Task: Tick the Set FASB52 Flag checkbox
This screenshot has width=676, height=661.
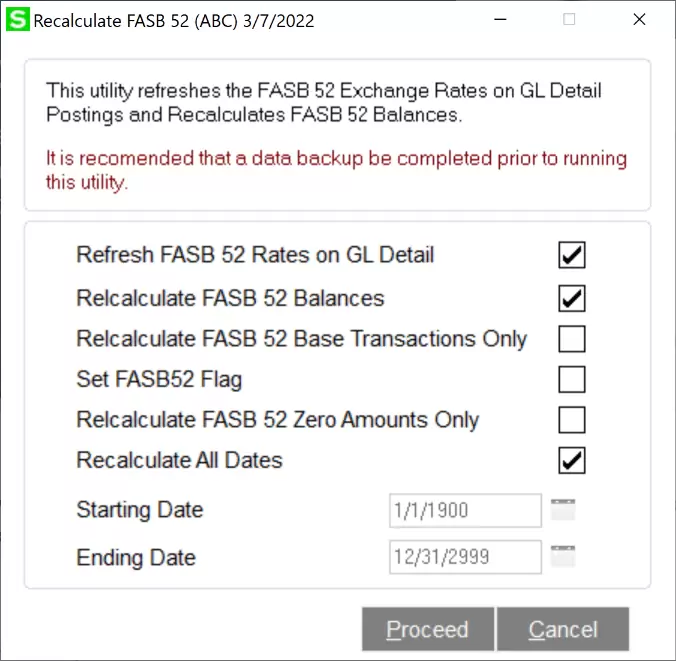Action: (572, 380)
